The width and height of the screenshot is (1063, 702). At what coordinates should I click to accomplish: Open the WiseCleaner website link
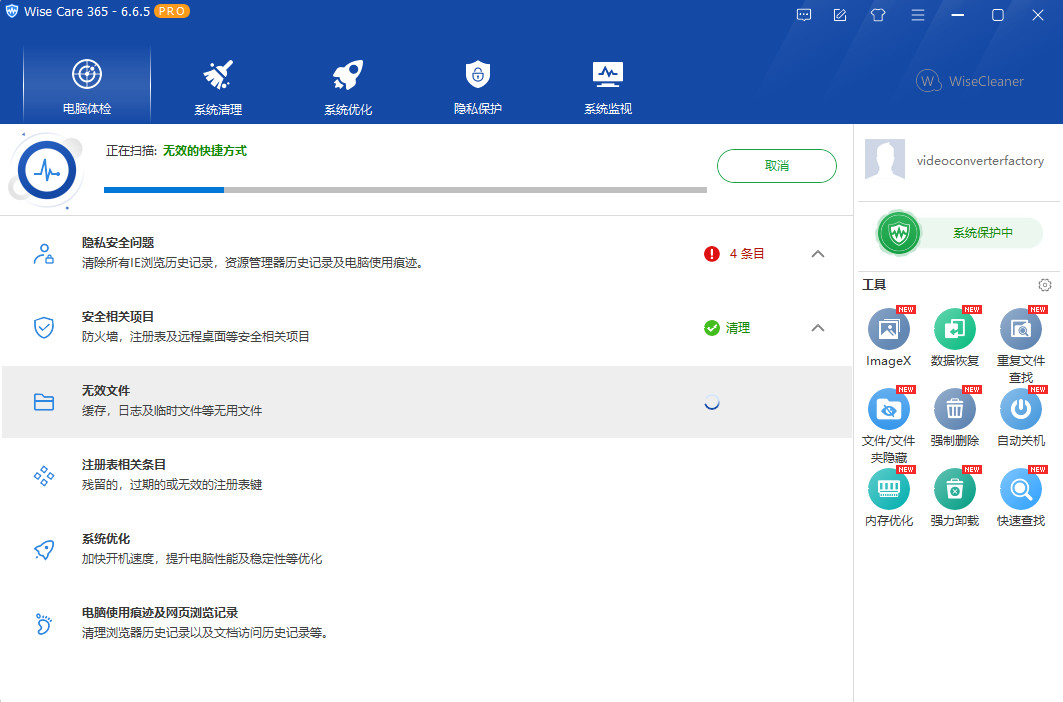click(x=969, y=81)
